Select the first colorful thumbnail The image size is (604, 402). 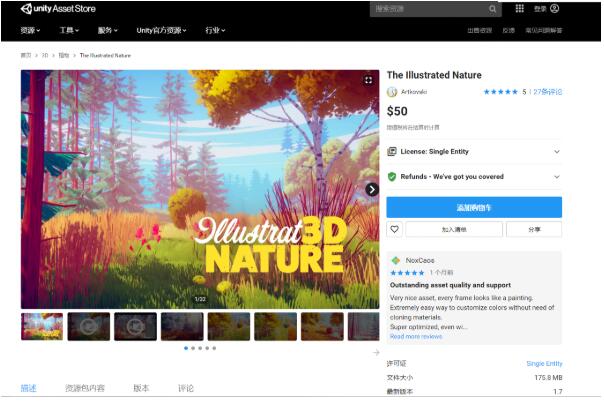pos(42,327)
